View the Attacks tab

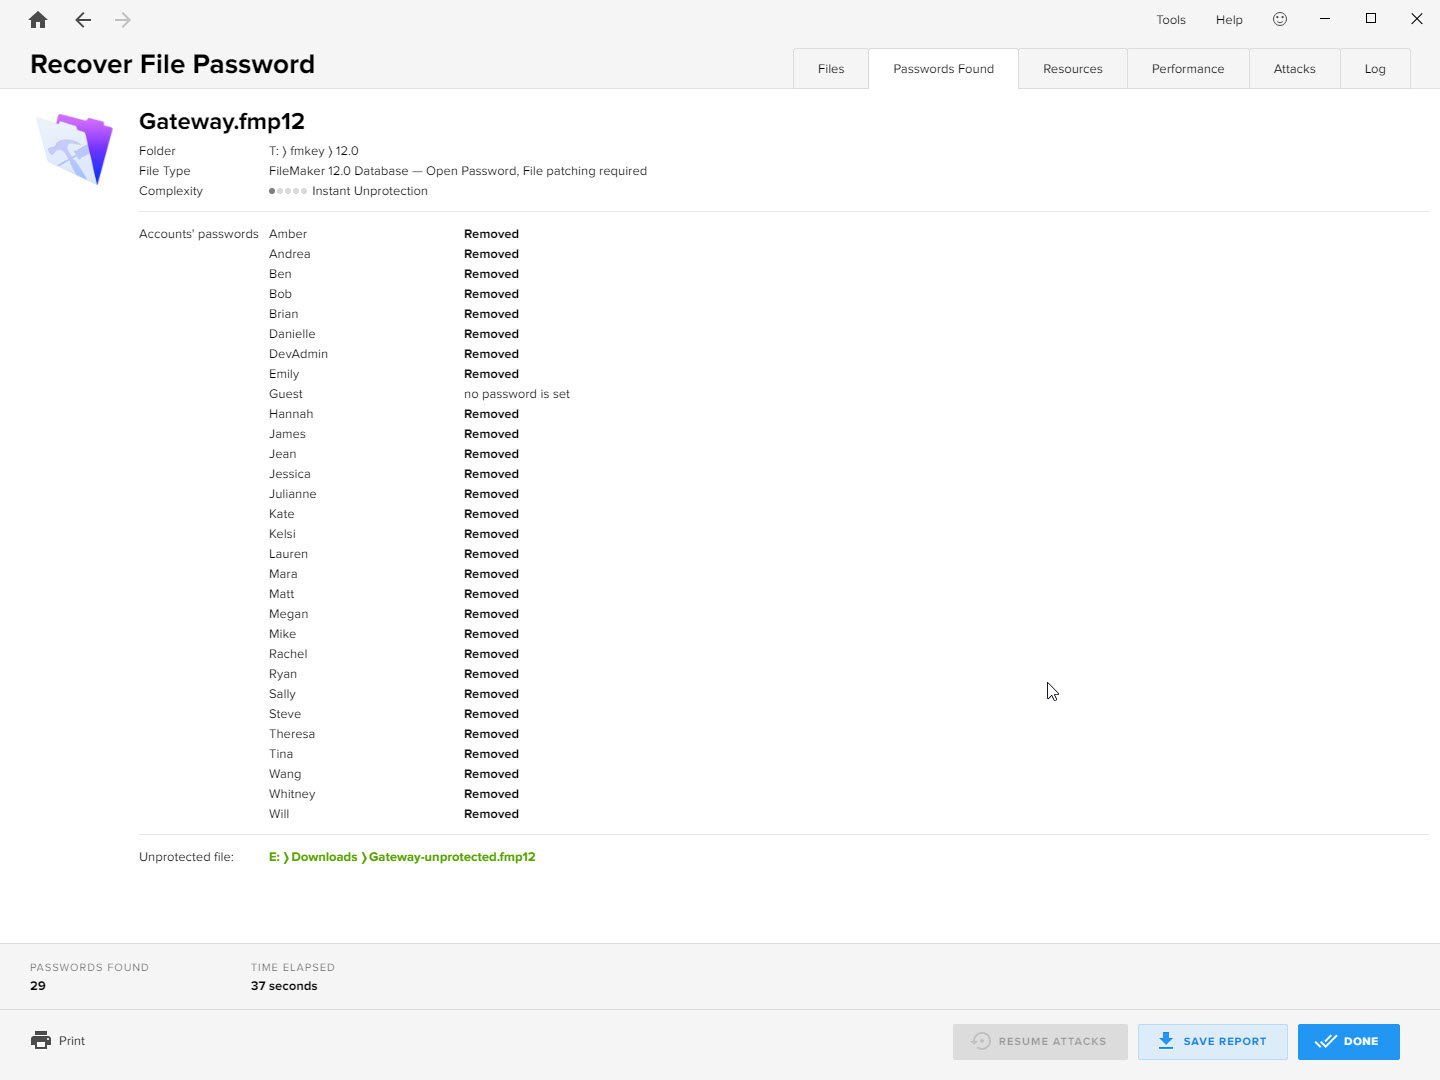click(1294, 69)
